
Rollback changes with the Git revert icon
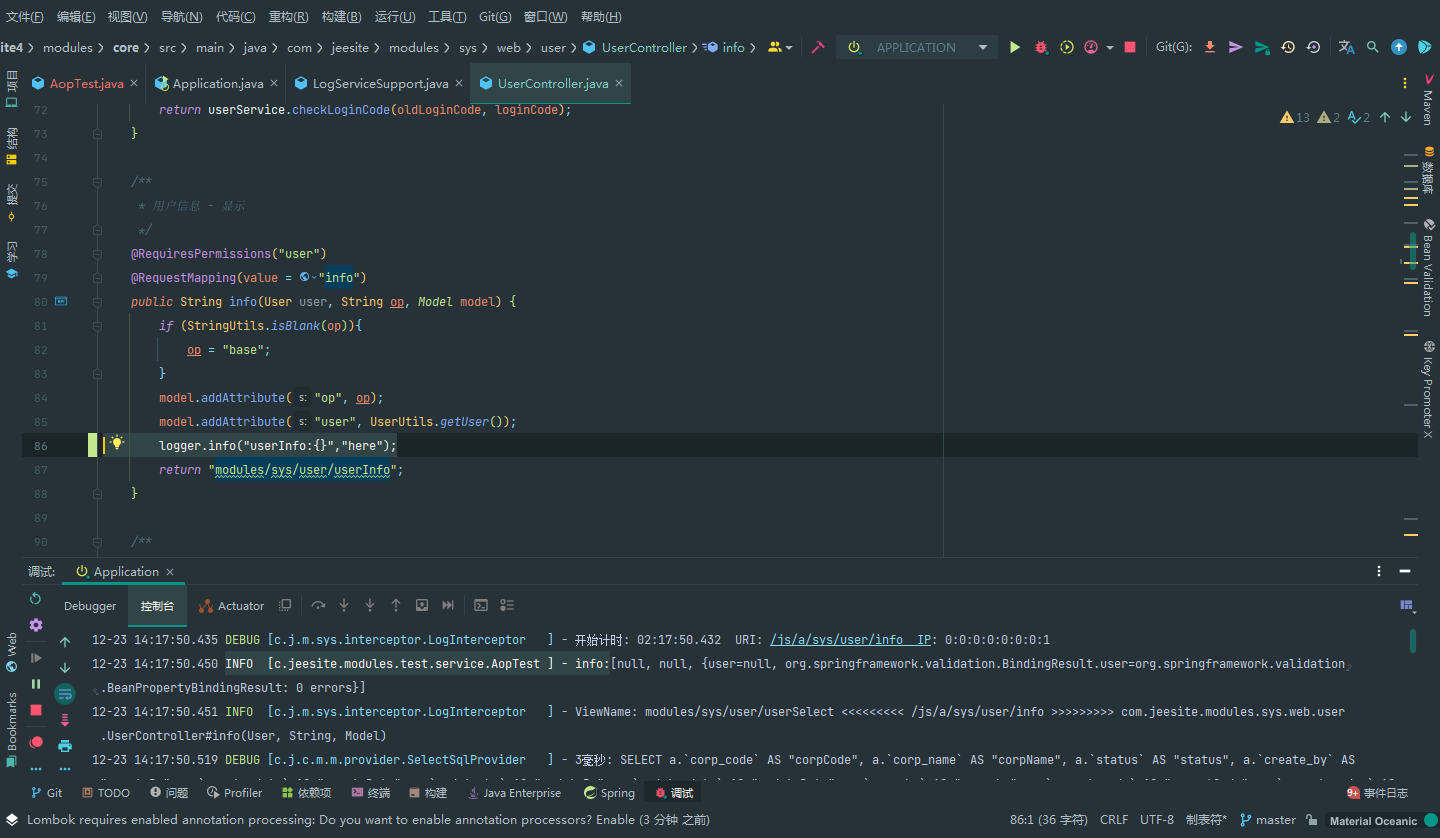pyautogui.click(x=1313, y=47)
